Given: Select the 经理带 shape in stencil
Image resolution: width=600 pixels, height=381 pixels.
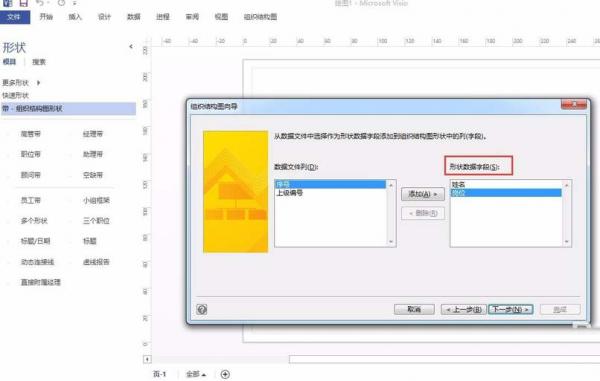Looking at the screenshot, I should pos(93,134).
